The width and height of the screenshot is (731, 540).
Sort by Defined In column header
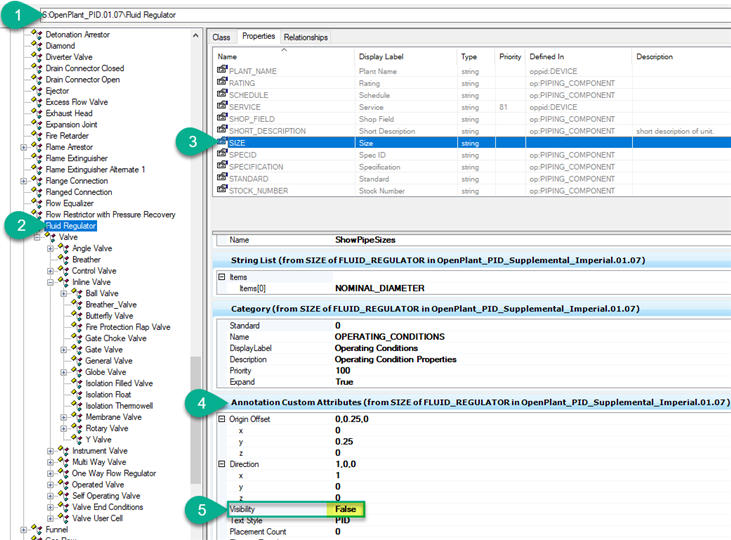(x=579, y=56)
